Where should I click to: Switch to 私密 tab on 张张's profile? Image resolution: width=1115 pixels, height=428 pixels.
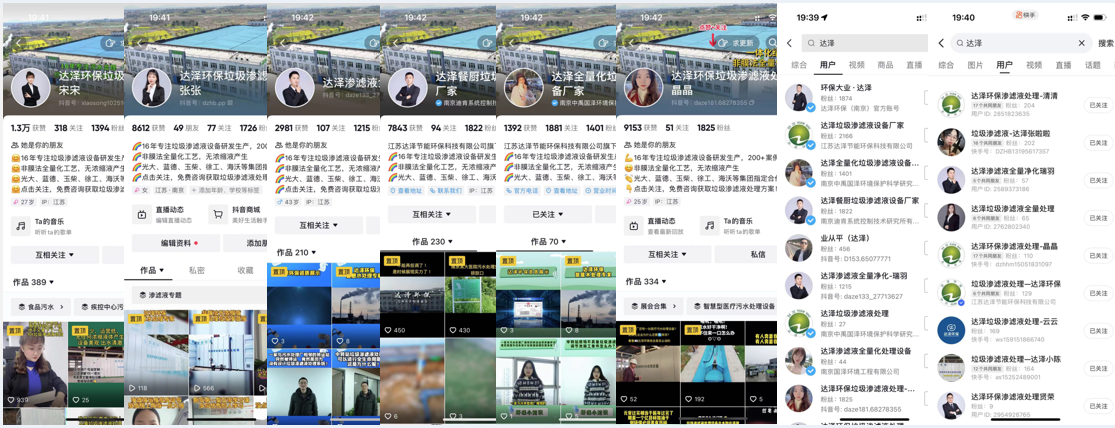pos(197,270)
